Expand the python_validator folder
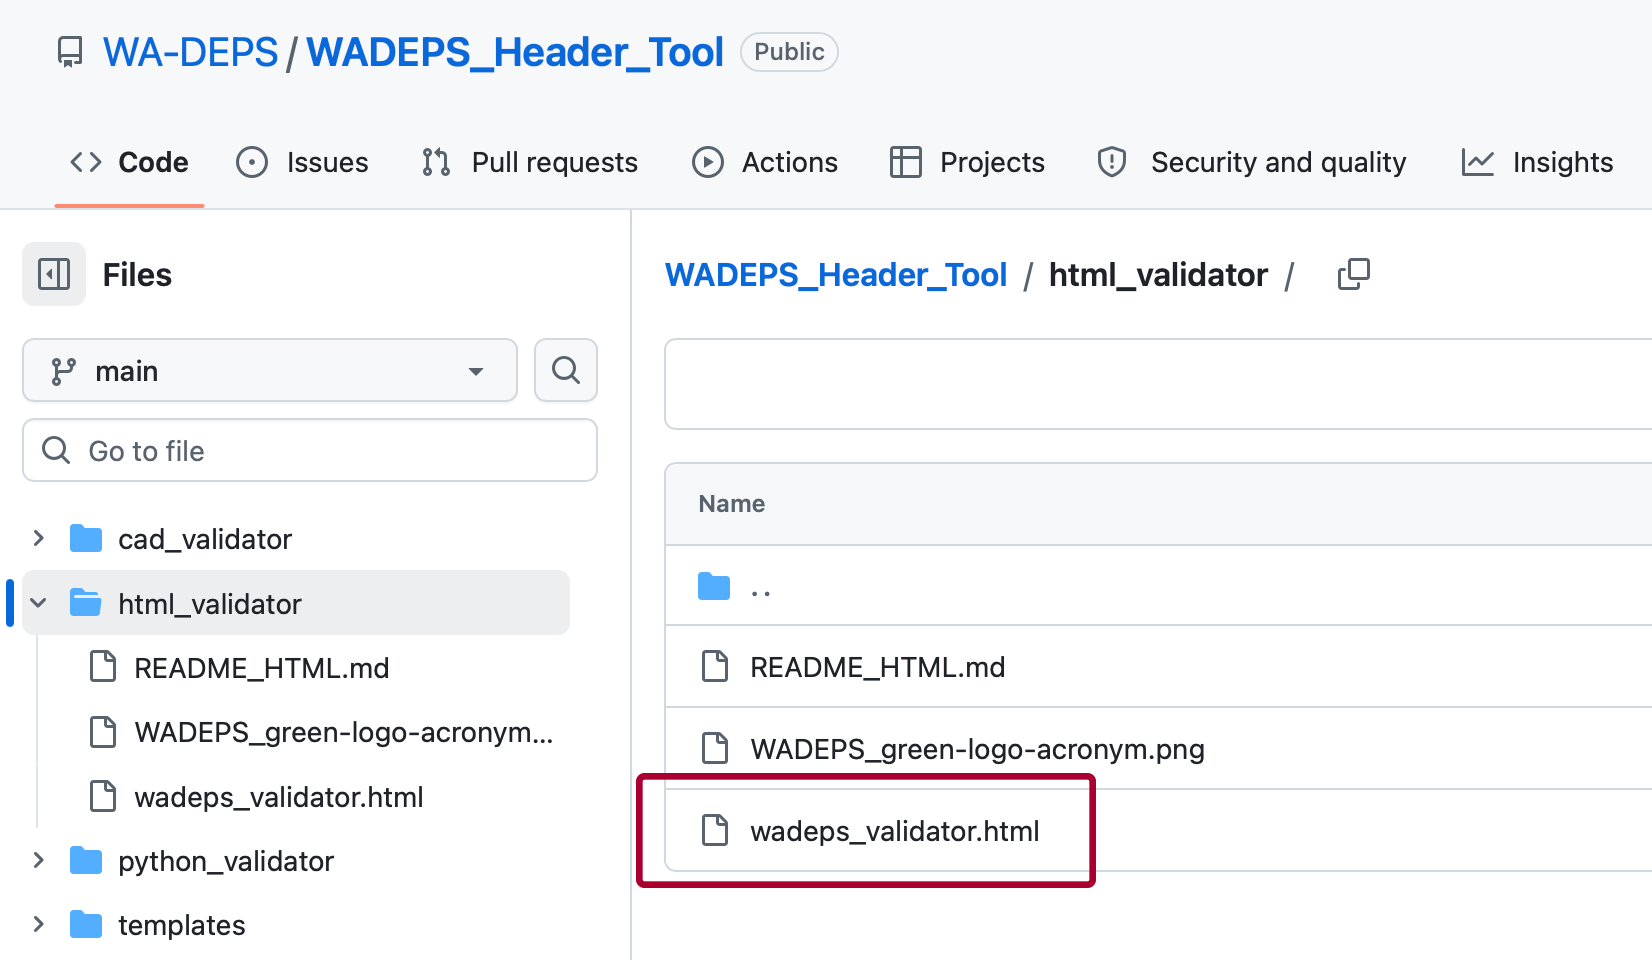This screenshot has height=960, width=1652. pos(38,860)
